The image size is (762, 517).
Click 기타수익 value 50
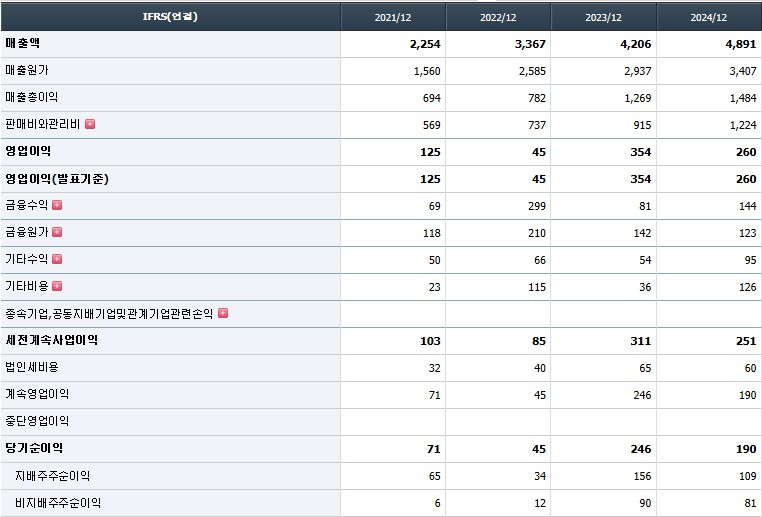coord(434,260)
